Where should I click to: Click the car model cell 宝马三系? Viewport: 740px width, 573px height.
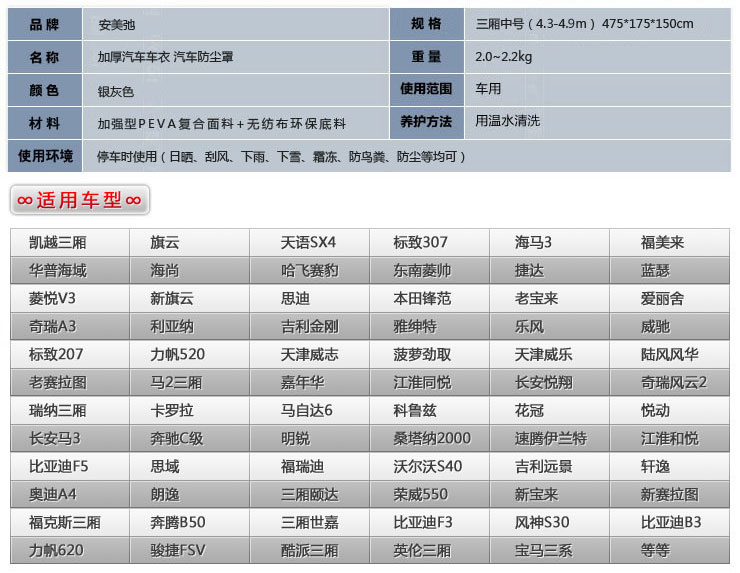549,550
